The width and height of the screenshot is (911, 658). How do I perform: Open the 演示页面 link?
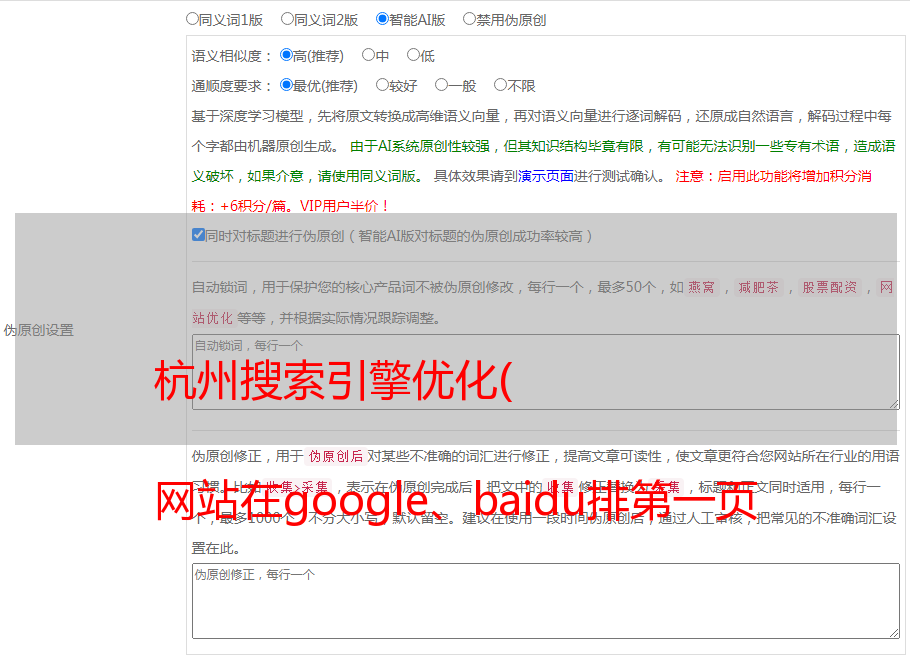pyautogui.click(x=546, y=176)
